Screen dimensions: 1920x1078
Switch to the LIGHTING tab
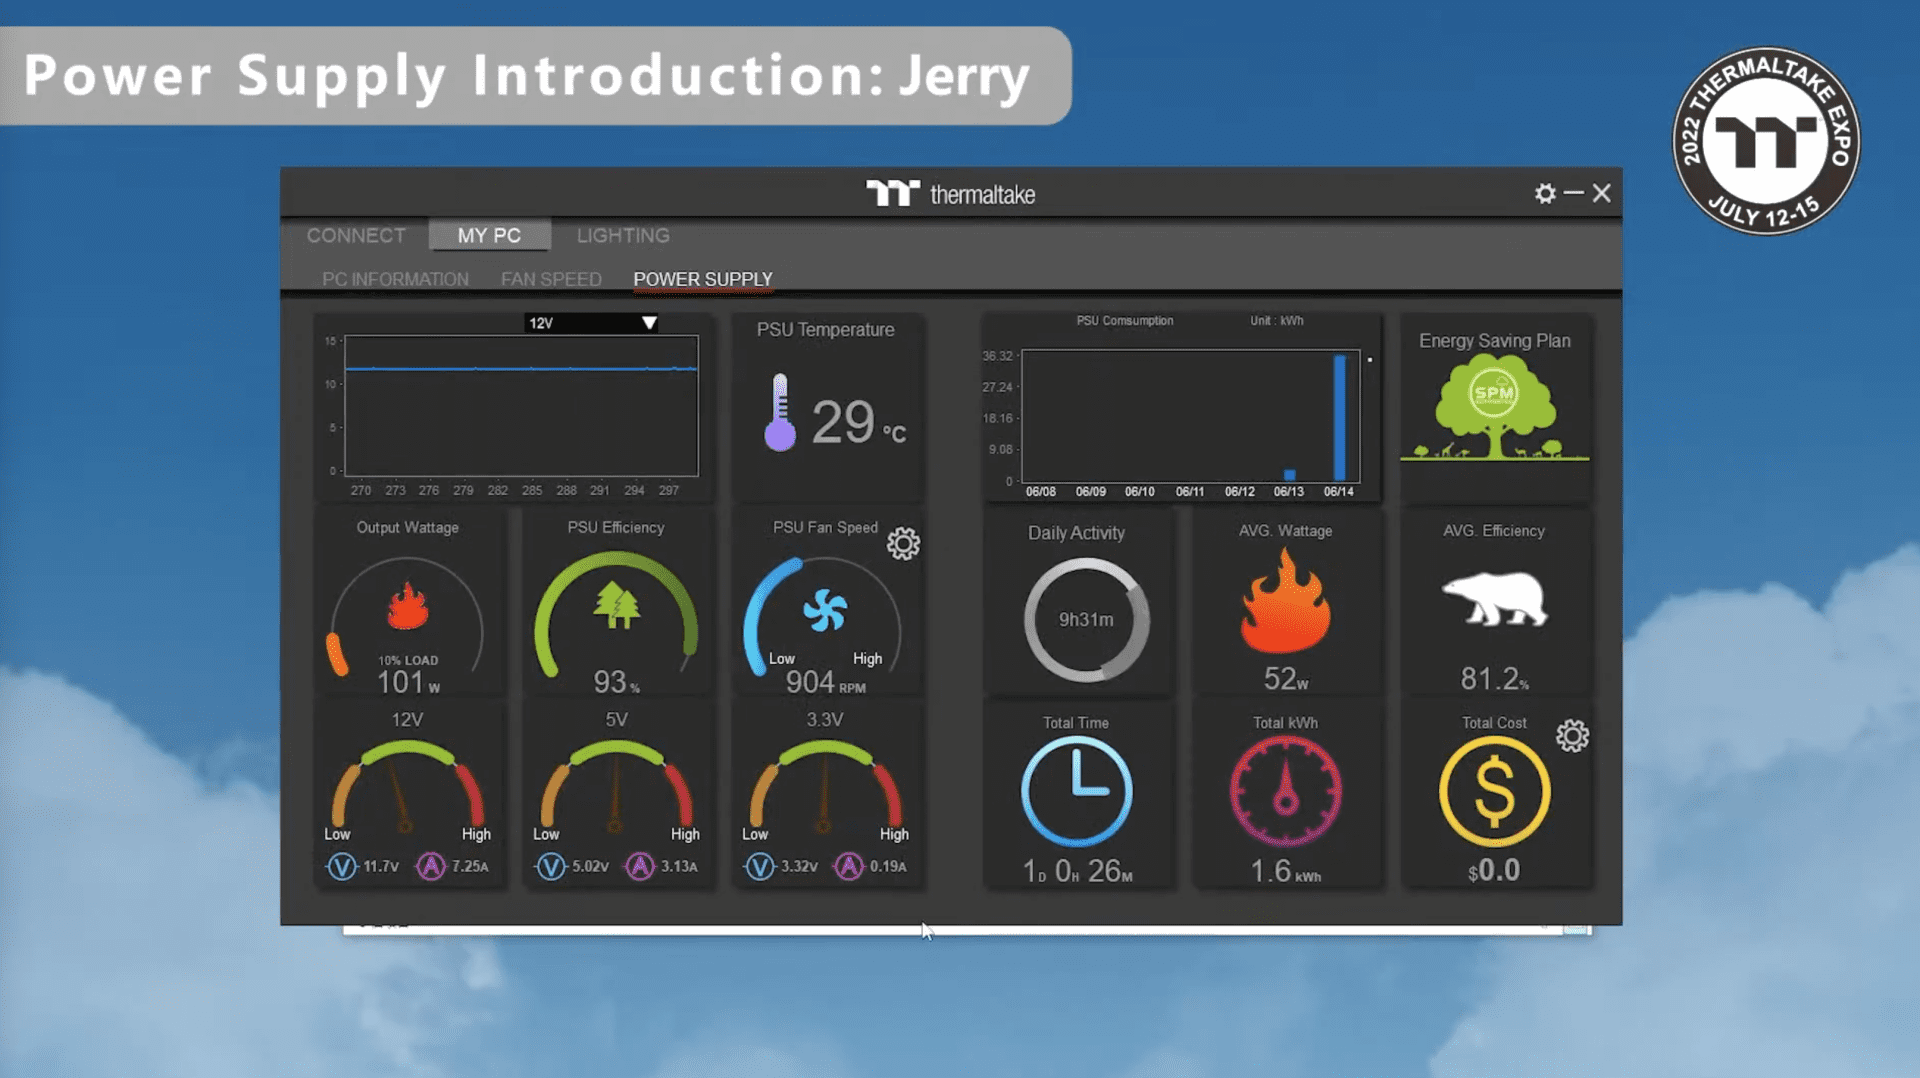coord(623,235)
